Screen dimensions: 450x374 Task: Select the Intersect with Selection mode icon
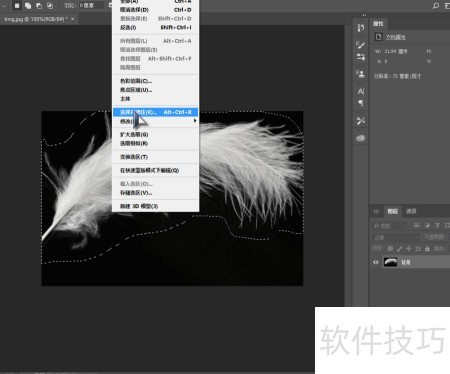(50, 6)
